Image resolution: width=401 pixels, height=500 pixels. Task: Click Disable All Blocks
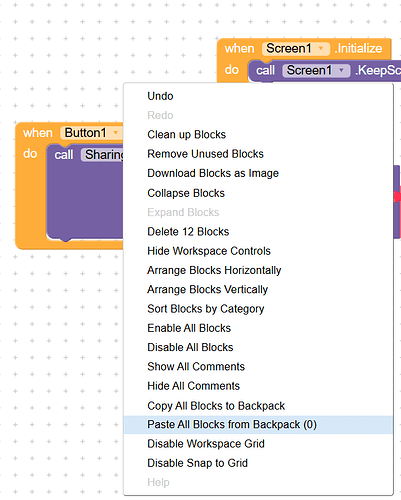[x=258, y=347]
